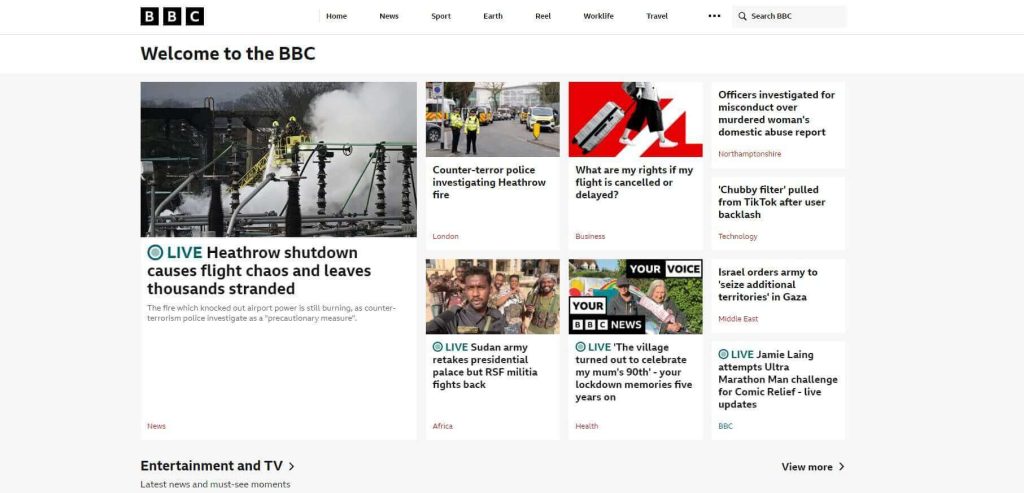Viewport: 1024px width, 493px height.
Task: Open 'Chubby filter' pulled from TikTok story
Action: click(x=772, y=202)
